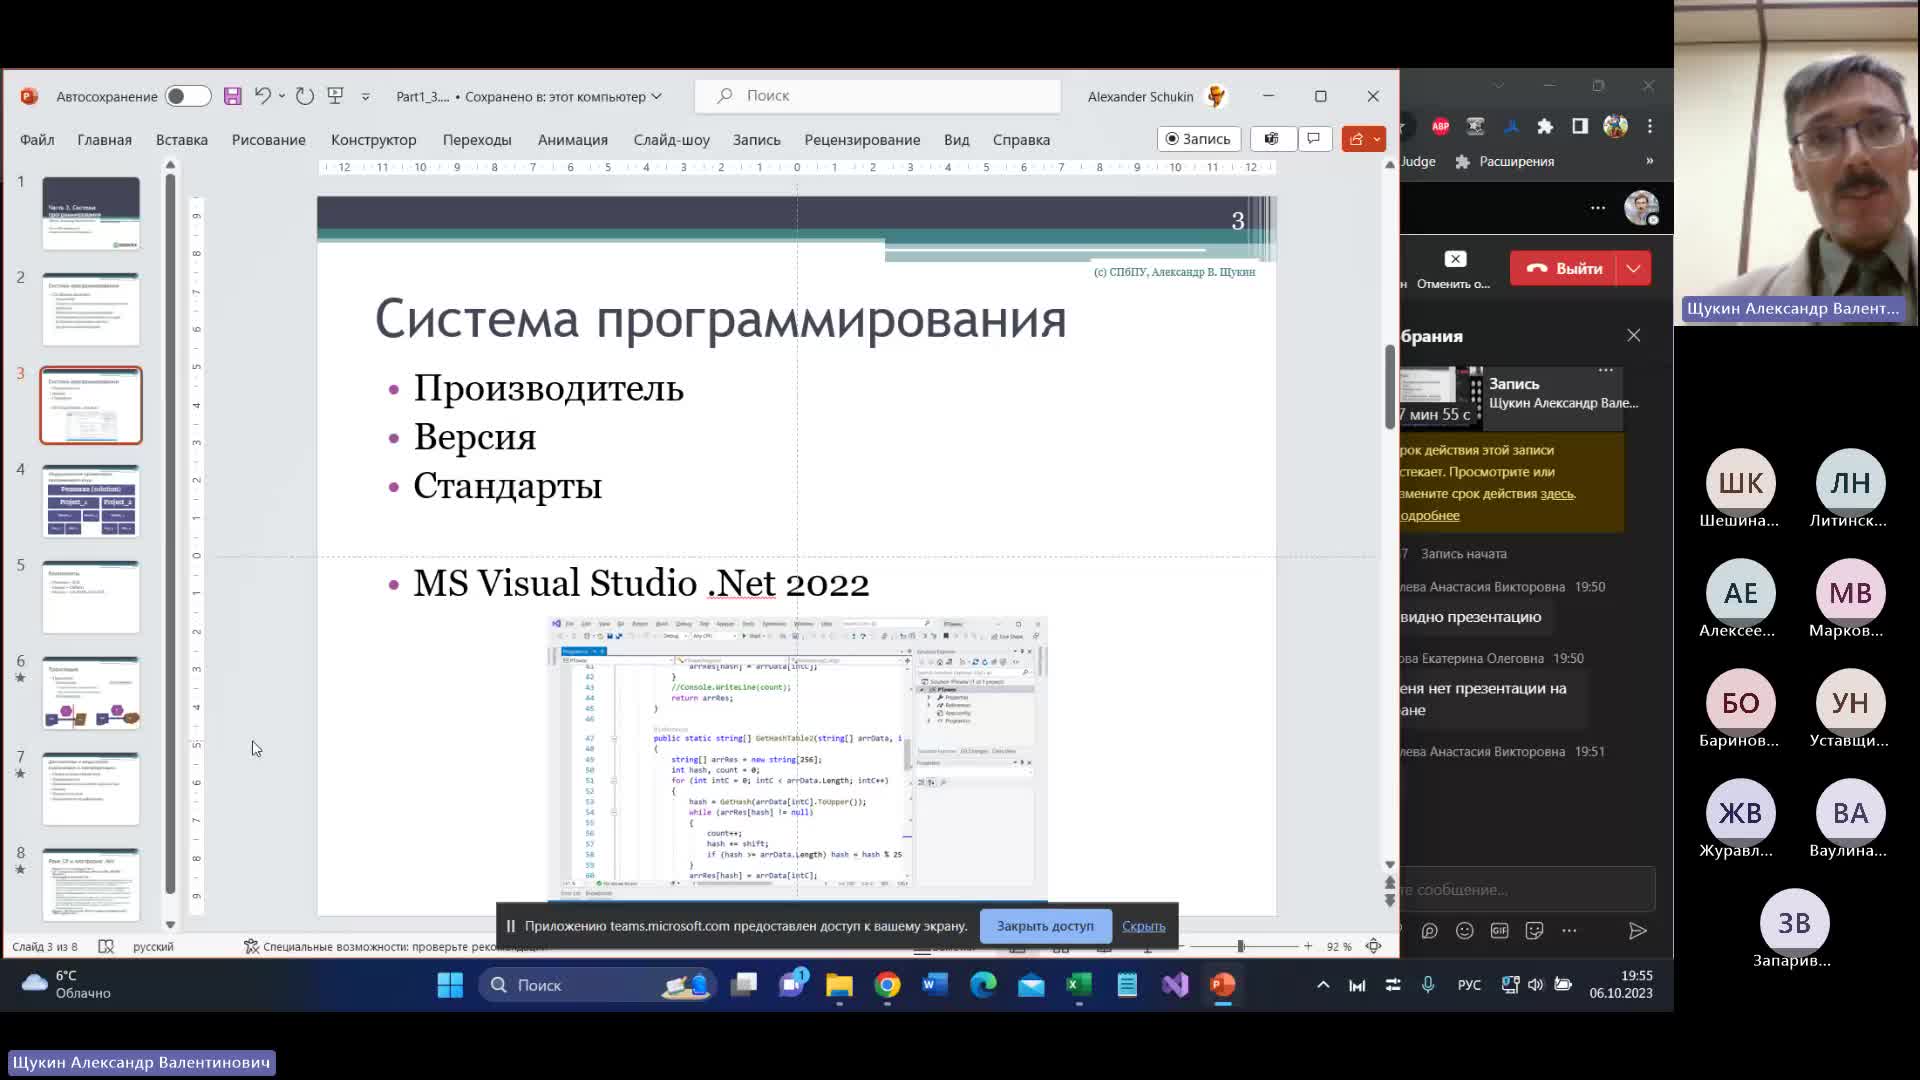Click the zoom out minus button
This screenshot has width=1920, height=1080.
point(1181,946)
